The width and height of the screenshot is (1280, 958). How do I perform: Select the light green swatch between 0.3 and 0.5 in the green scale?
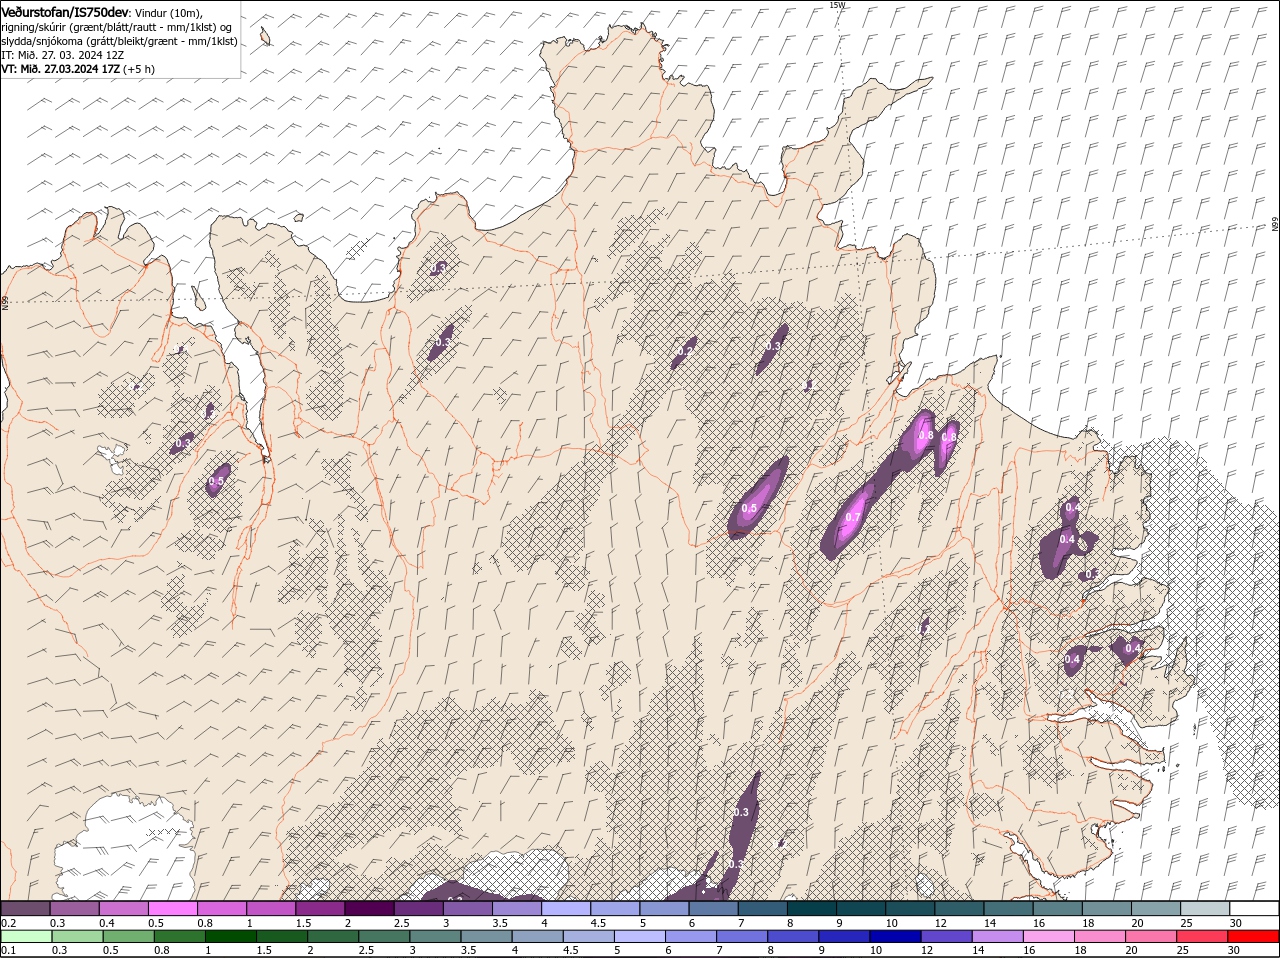78,937
